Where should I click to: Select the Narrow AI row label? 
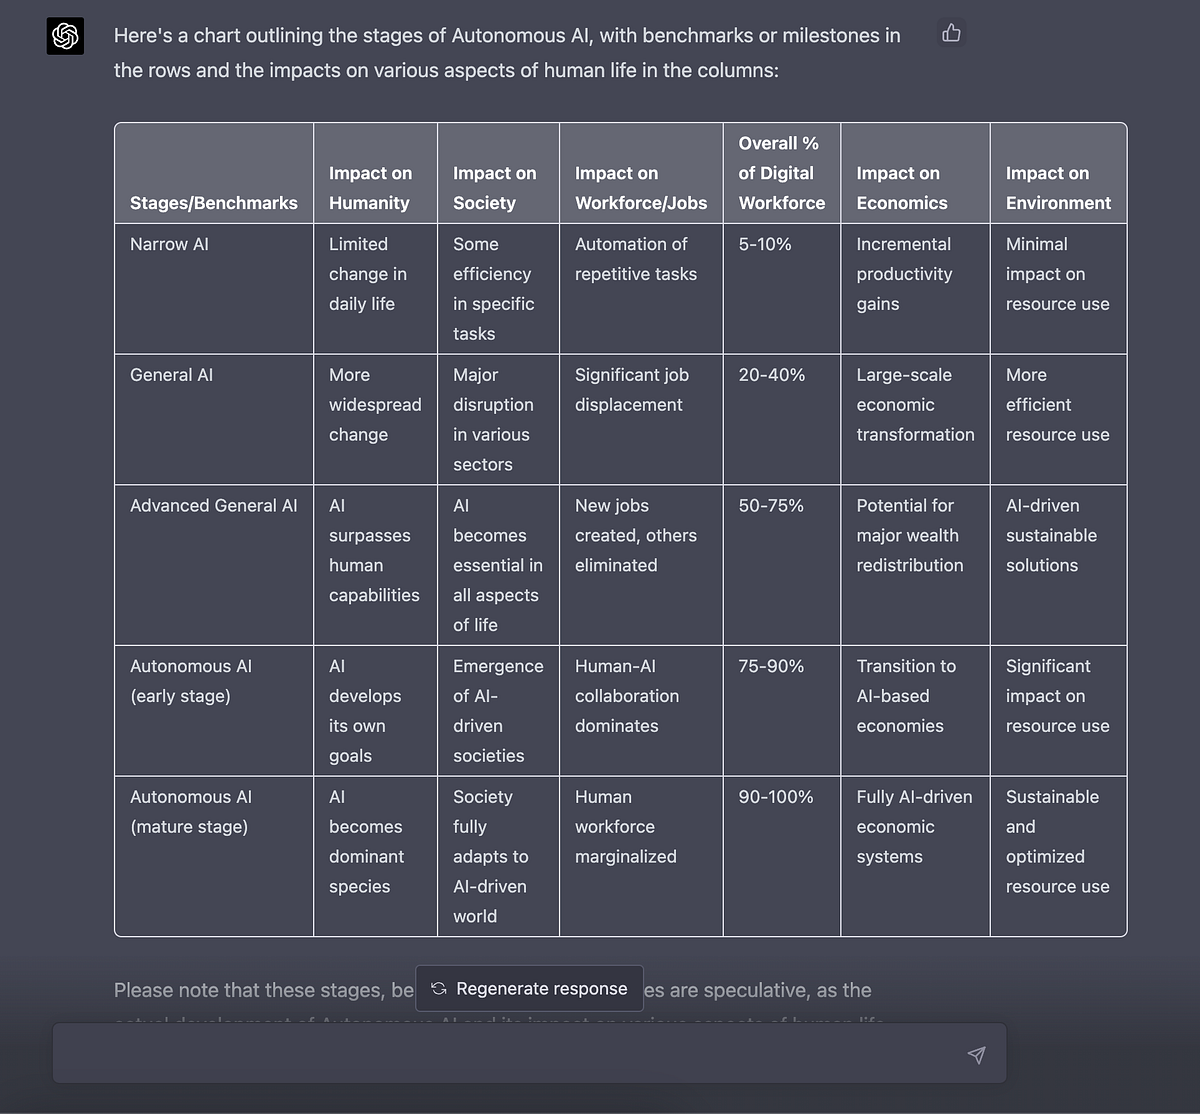169,244
